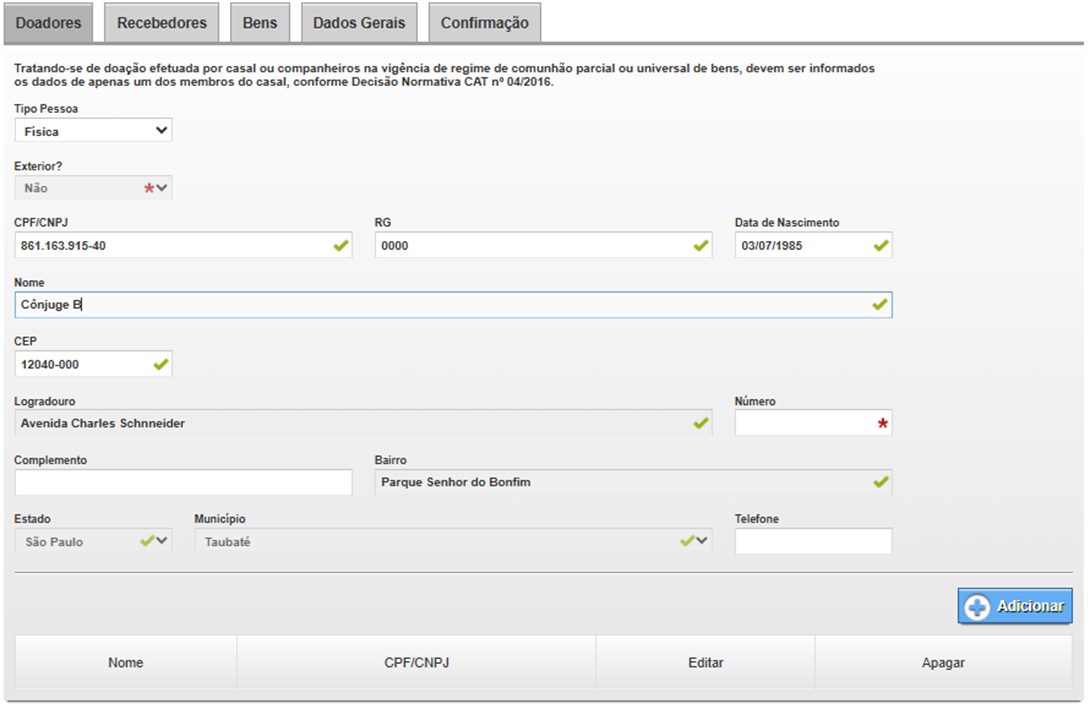Switch to the Recebedores tab
The image size is (1090, 709).
click(x=162, y=23)
